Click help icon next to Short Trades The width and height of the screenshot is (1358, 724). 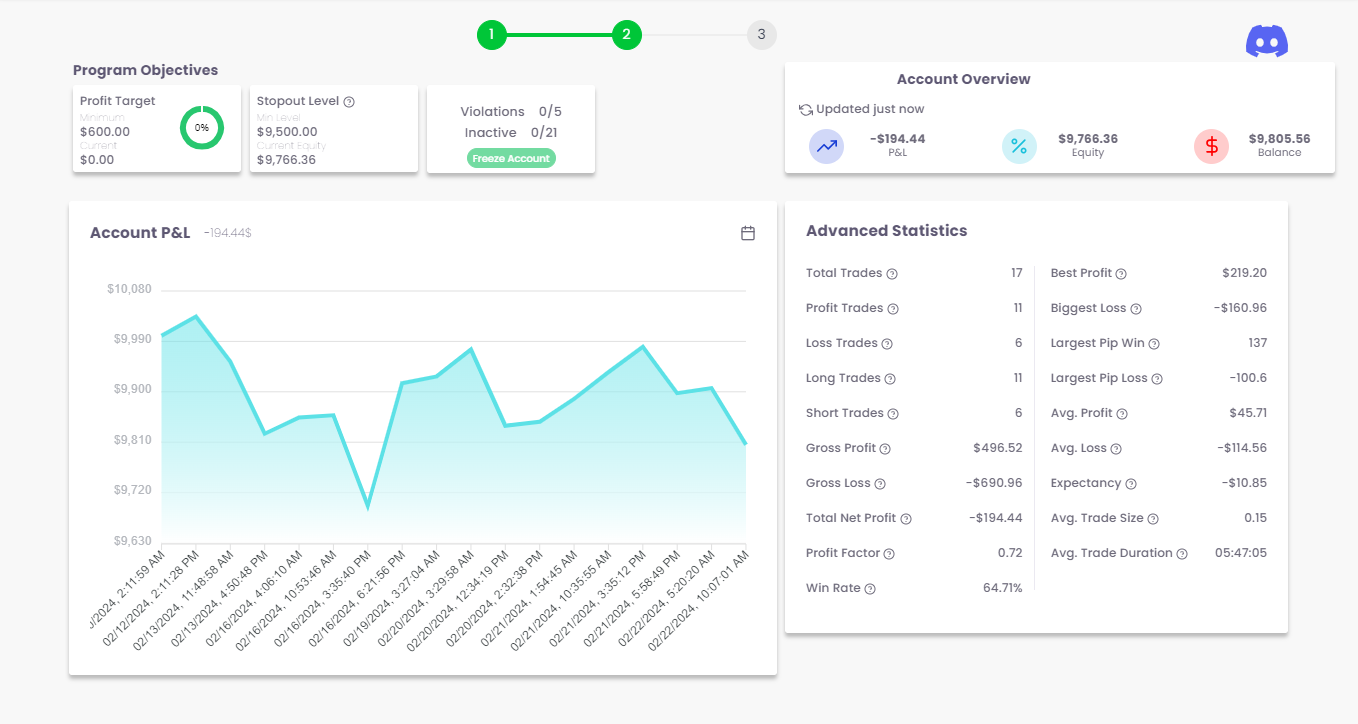[x=893, y=414]
